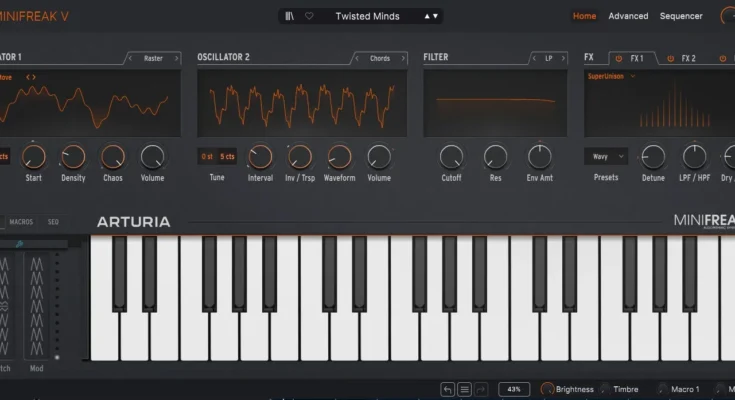Select the FX 1 tab
This screenshot has width=735, height=400.
click(637, 59)
